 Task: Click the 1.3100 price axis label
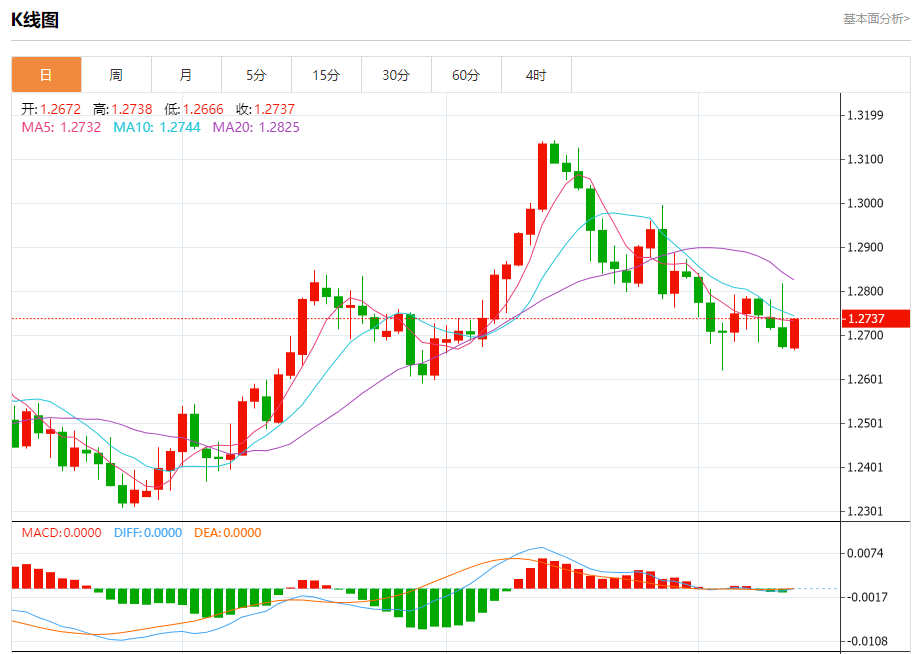coord(865,159)
